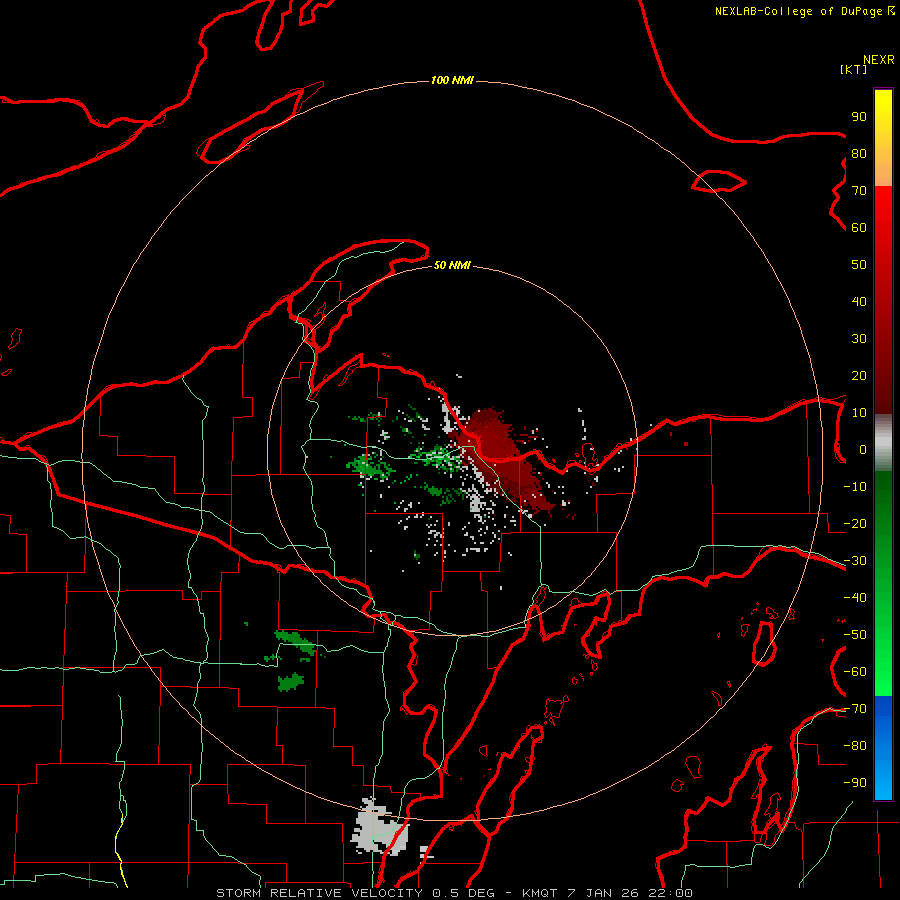This screenshot has width=900, height=900.
Task: Pick the red segment of the velocity color bar
Action: click(883, 300)
